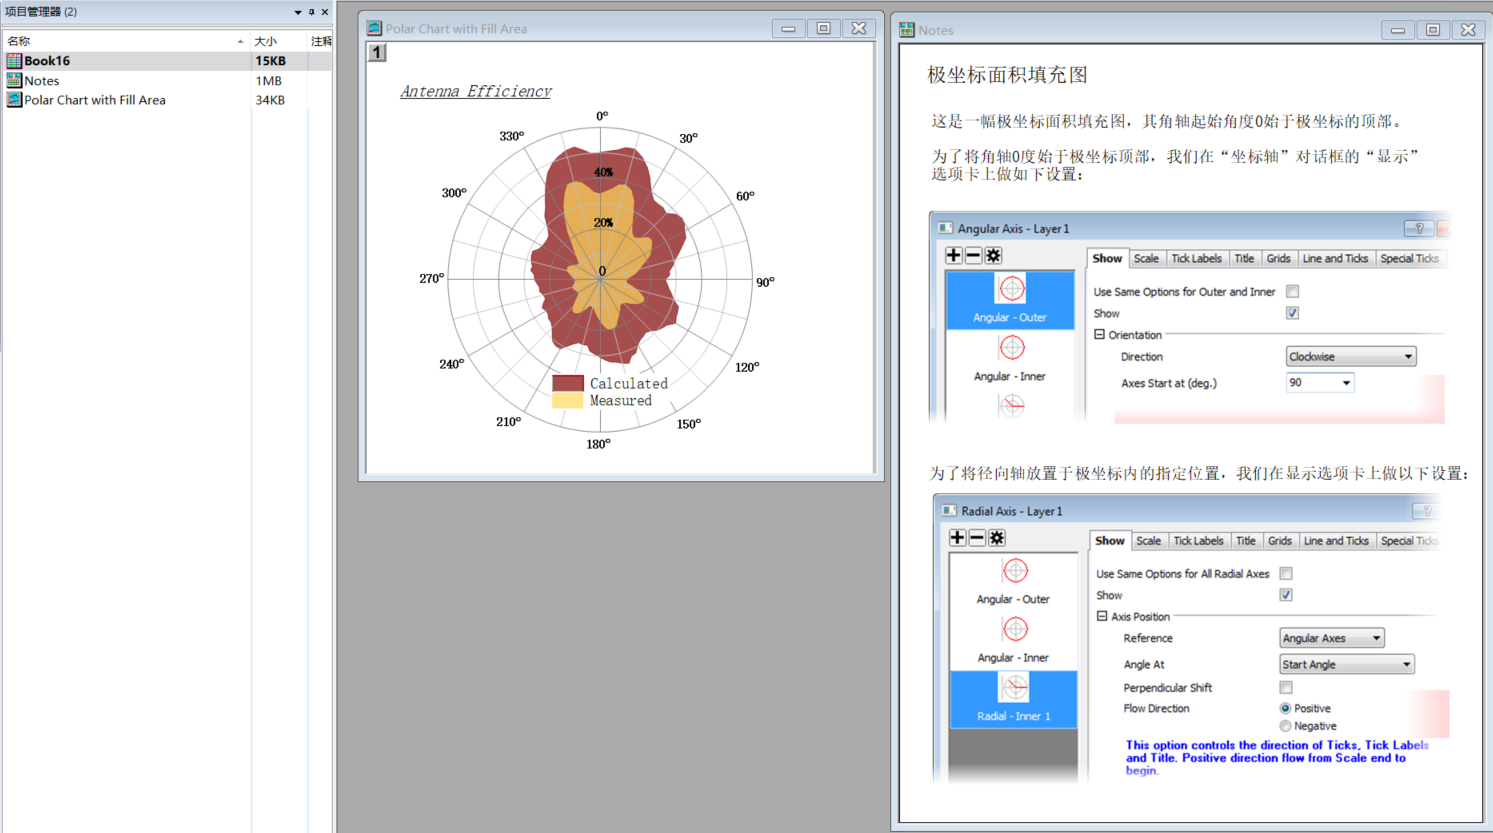
Task: Collapse the Axis Position section
Action: 1102,617
